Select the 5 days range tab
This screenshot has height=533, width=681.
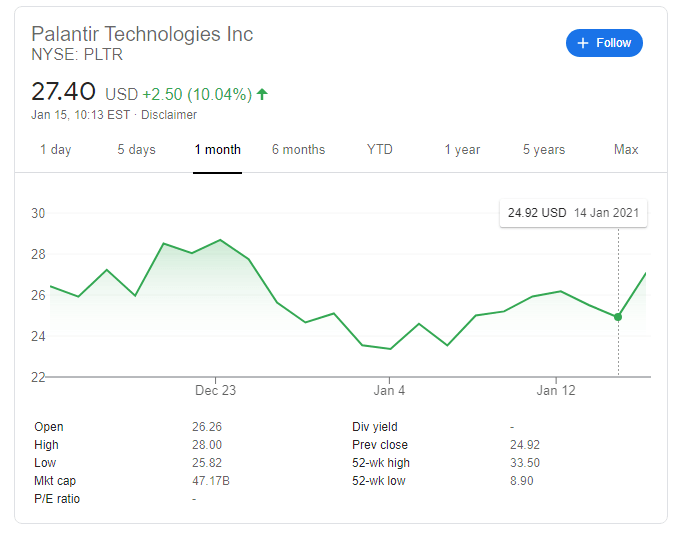(136, 150)
